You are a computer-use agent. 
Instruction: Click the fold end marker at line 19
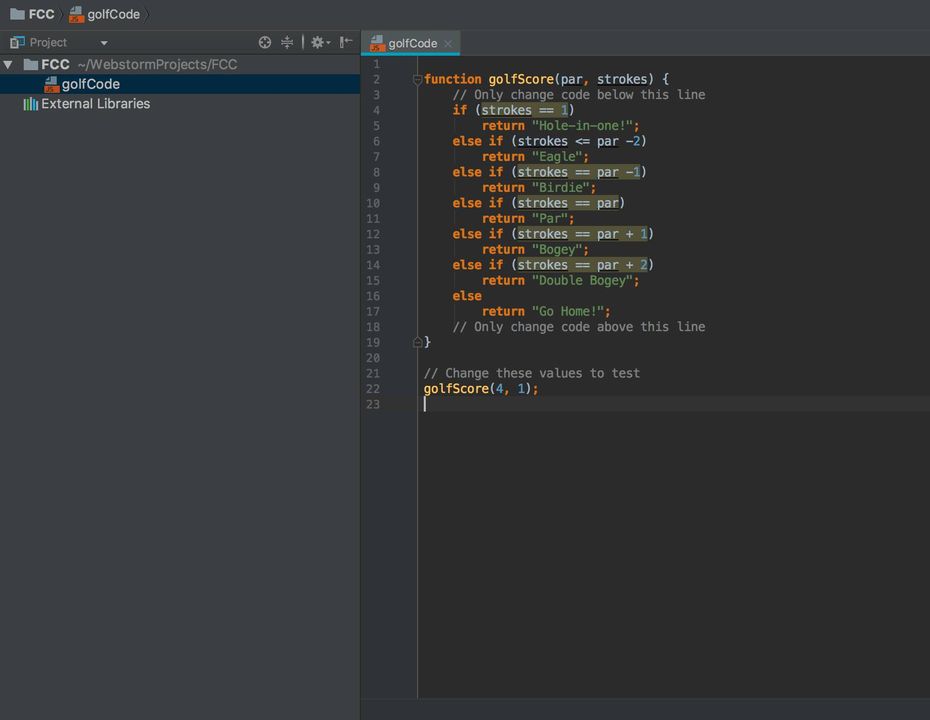[417, 342]
